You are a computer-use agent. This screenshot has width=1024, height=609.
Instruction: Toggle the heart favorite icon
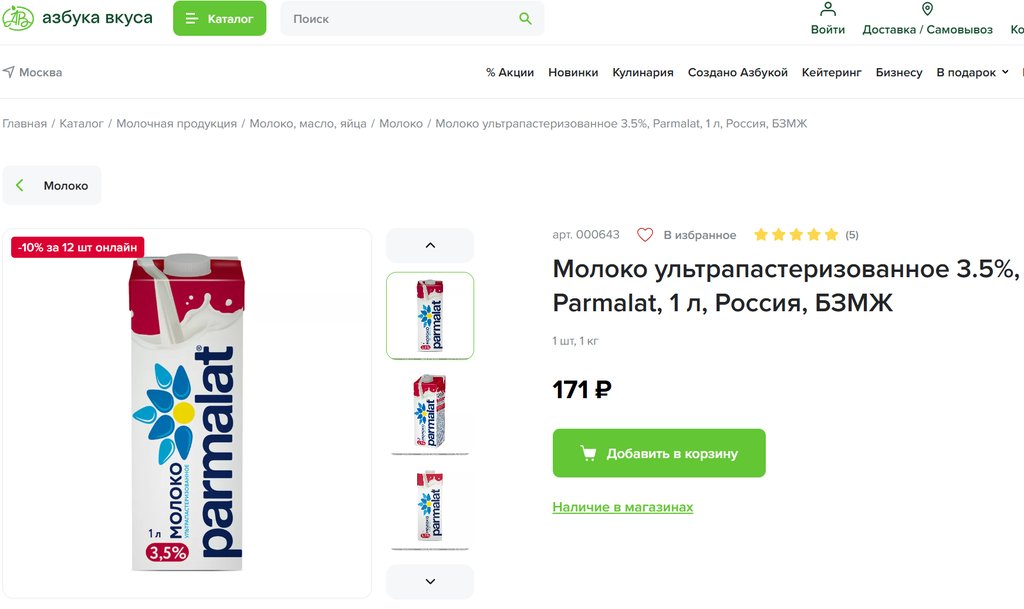click(x=645, y=235)
